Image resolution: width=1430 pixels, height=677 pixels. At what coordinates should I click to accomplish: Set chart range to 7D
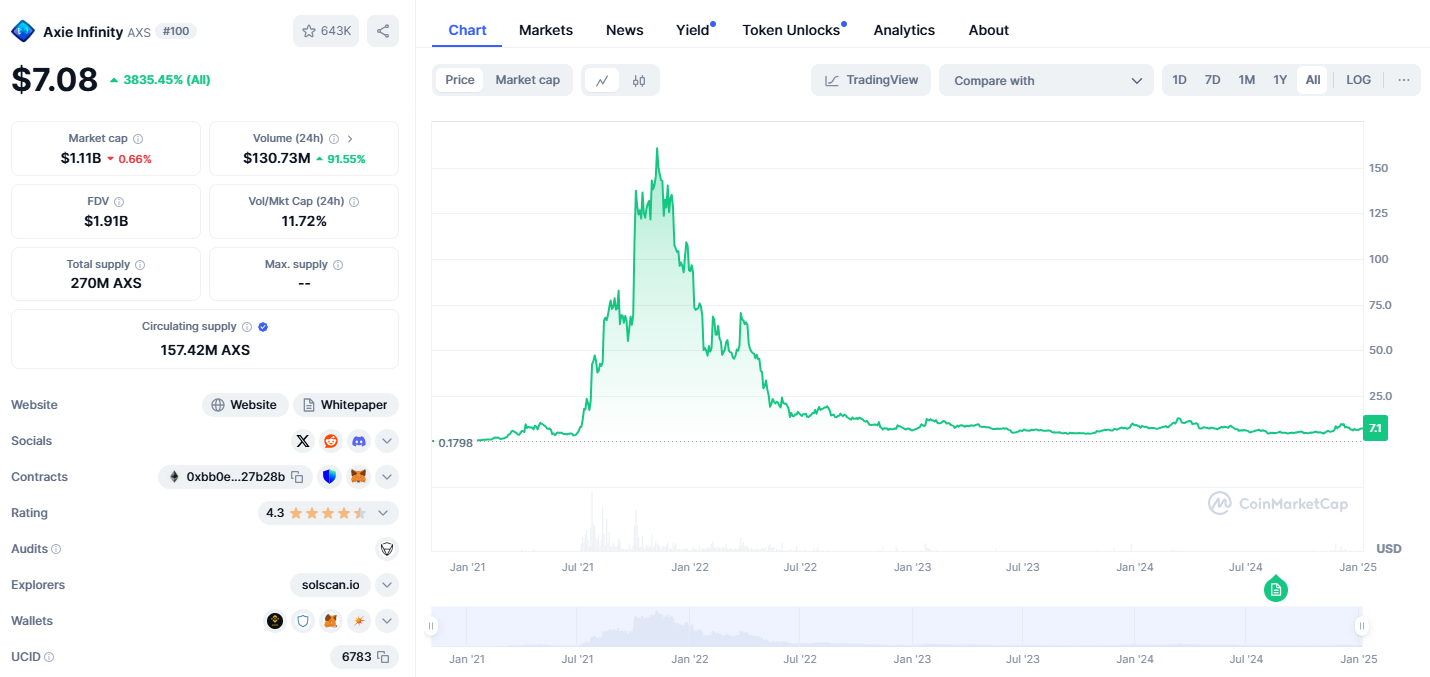[1213, 80]
